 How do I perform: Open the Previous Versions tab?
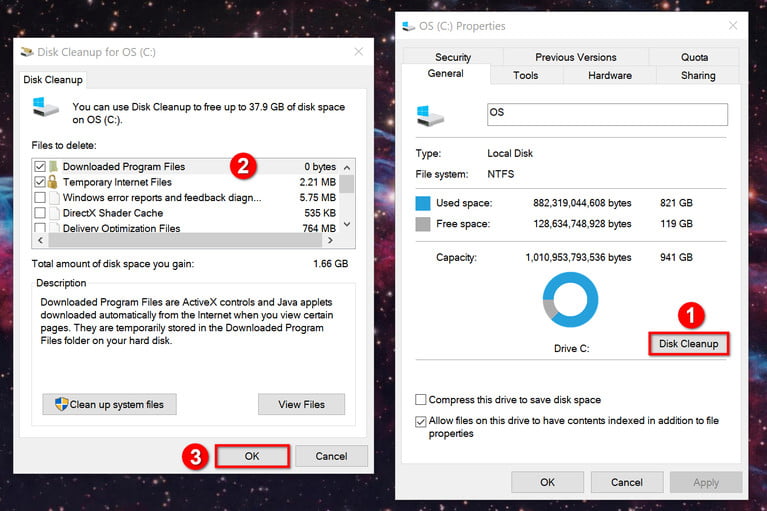[x=576, y=57]
